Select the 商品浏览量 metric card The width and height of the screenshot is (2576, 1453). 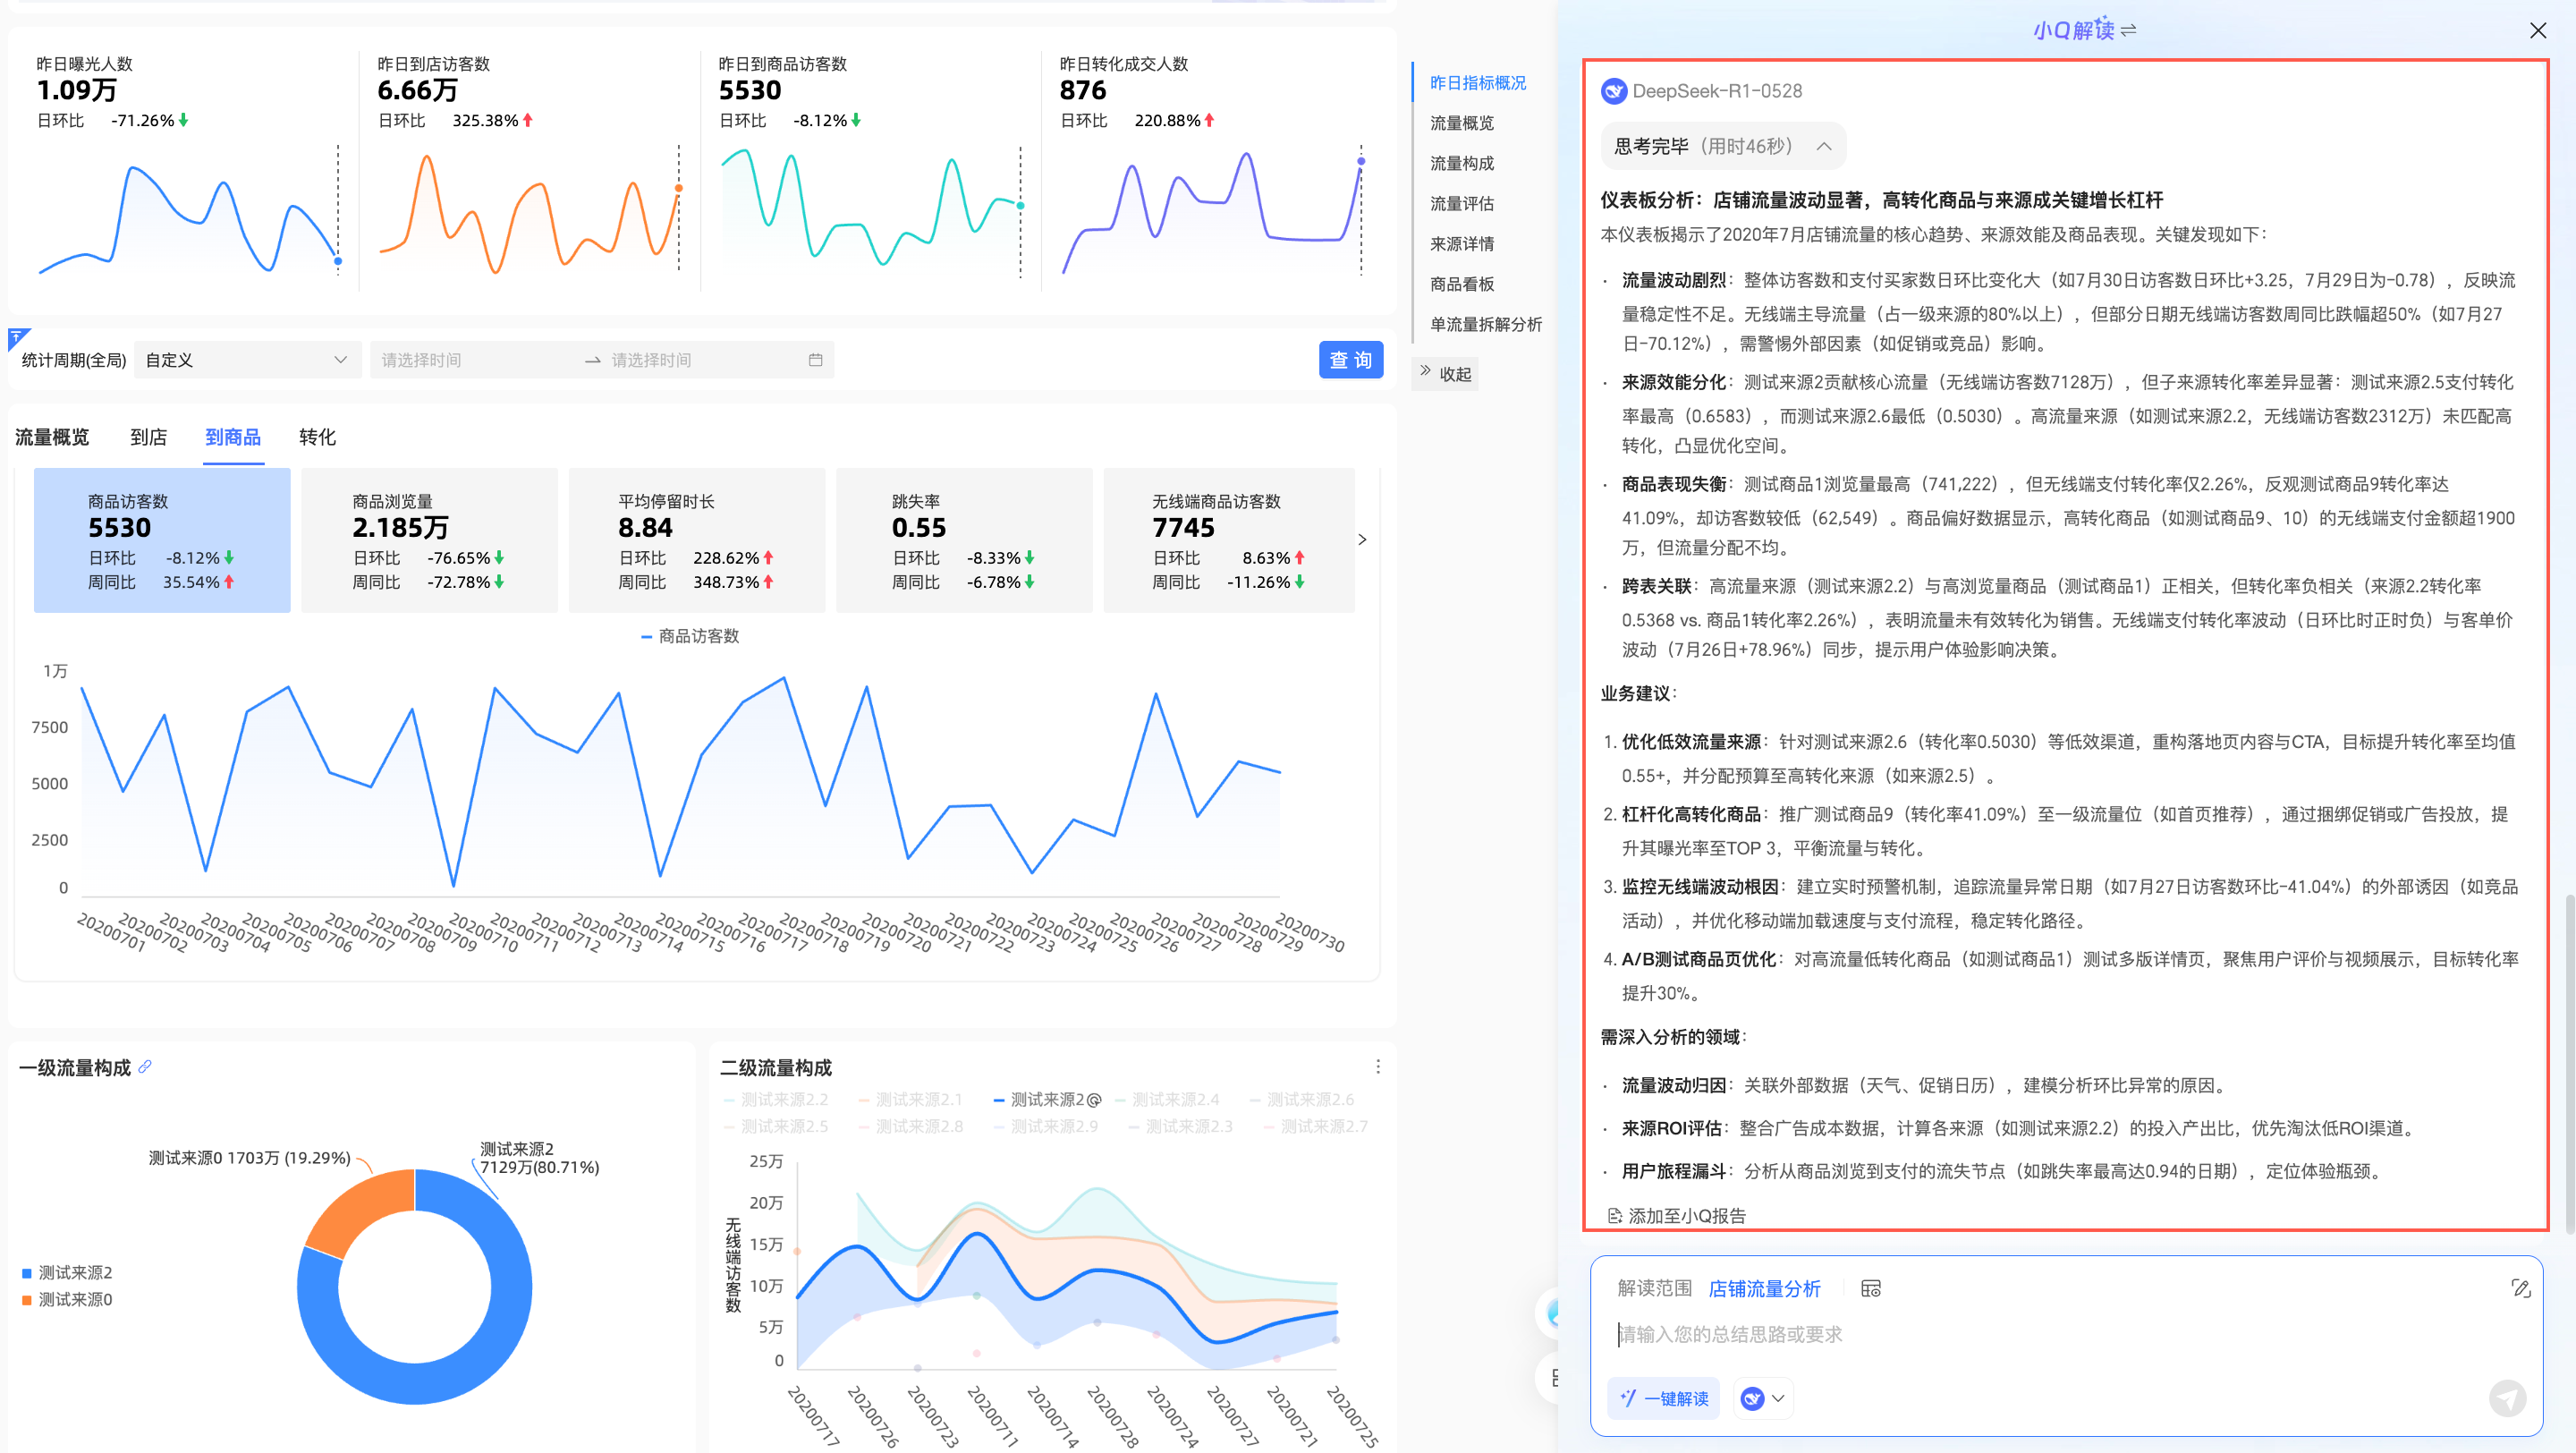[429, 540]
